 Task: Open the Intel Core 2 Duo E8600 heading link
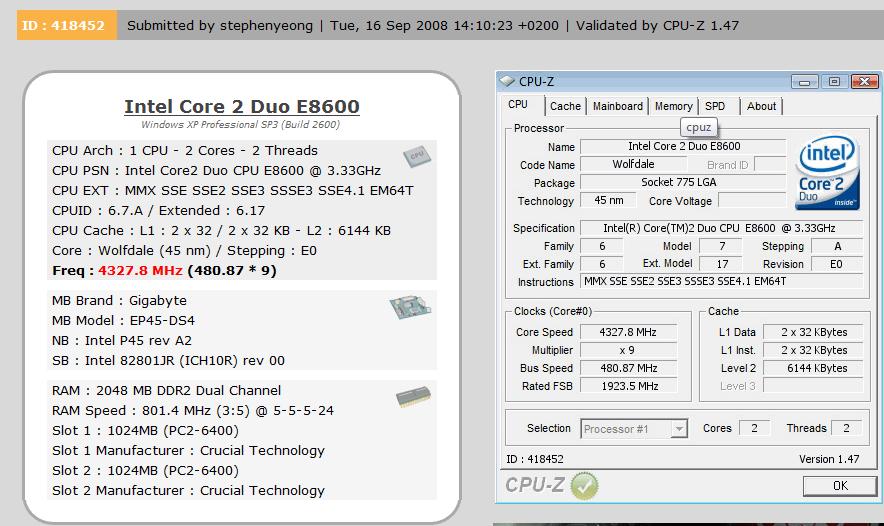242,107
